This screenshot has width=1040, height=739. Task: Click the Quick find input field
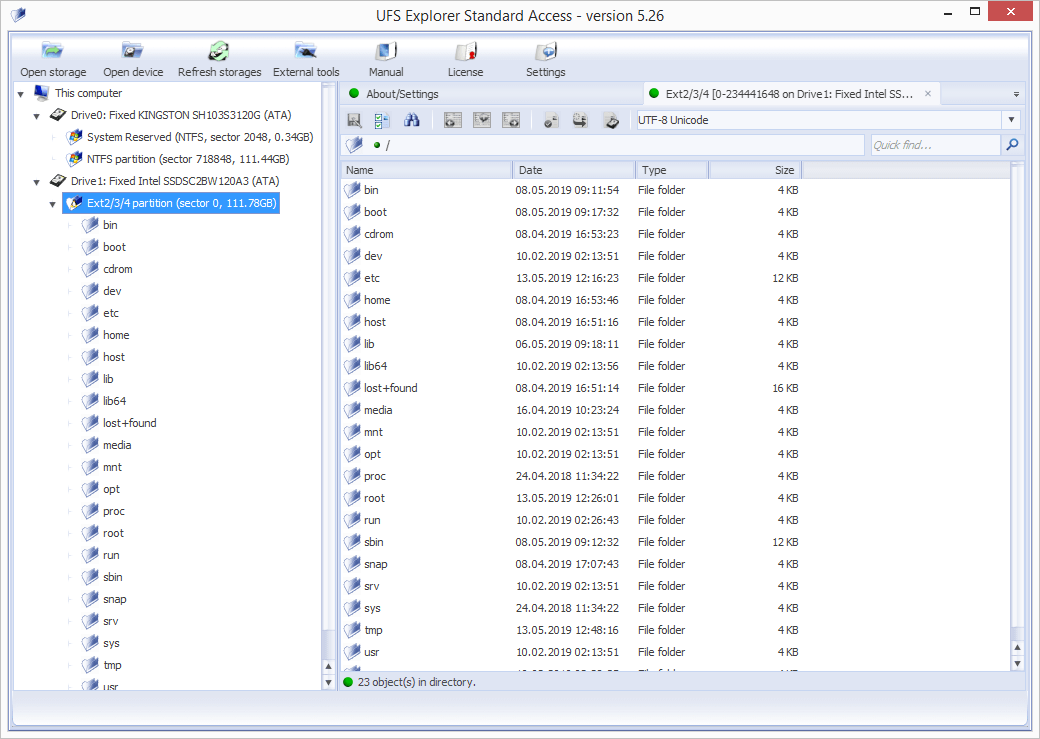tap(935, 145)
